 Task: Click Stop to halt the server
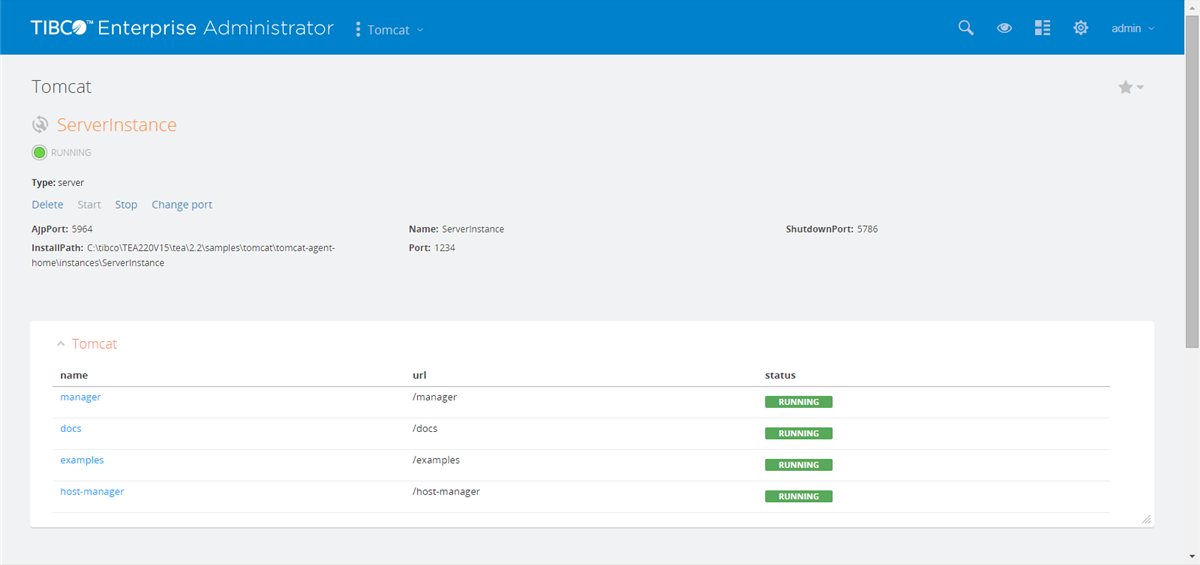tap(126, 205)
